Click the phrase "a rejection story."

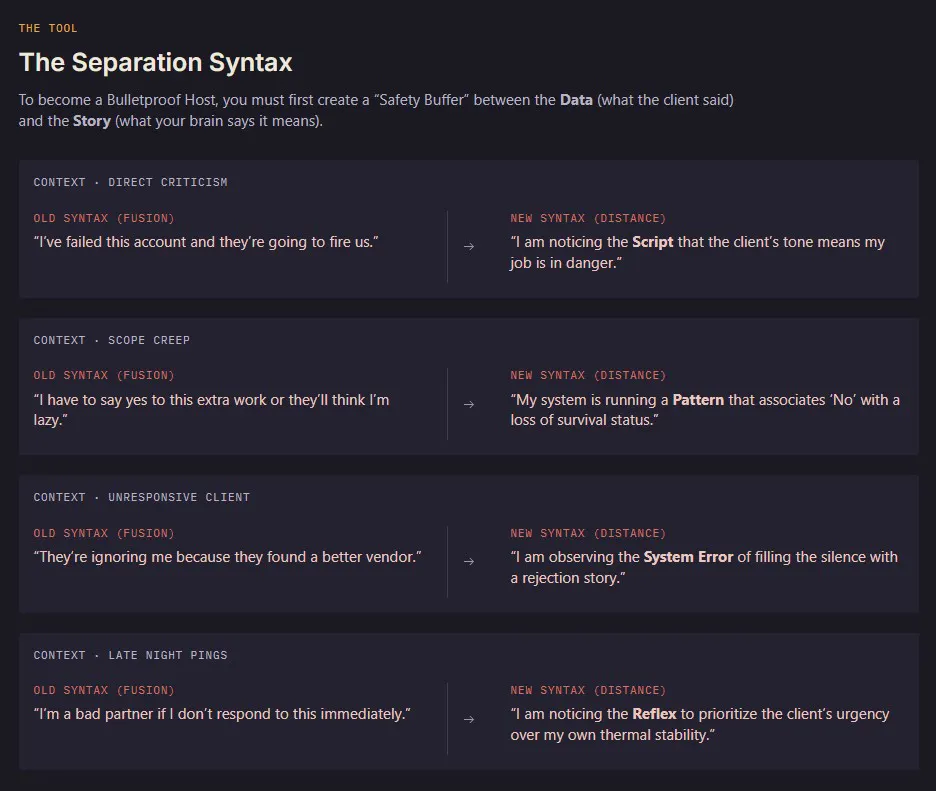[568, 578]
